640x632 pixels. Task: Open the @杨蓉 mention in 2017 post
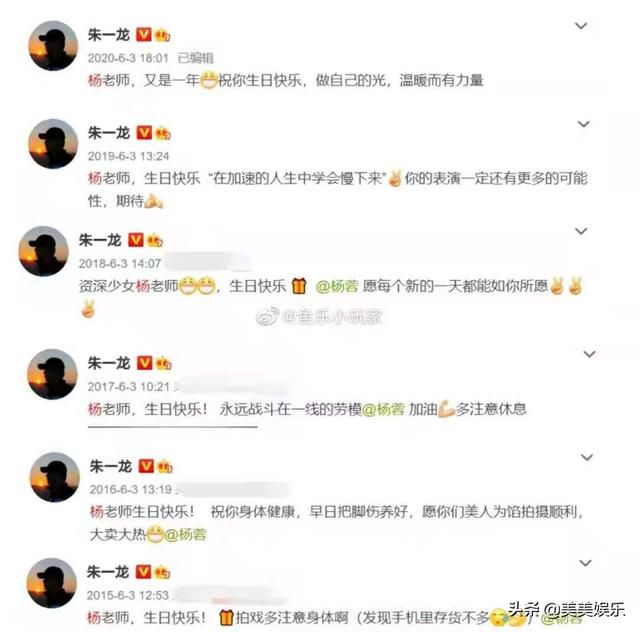[383, 409]
